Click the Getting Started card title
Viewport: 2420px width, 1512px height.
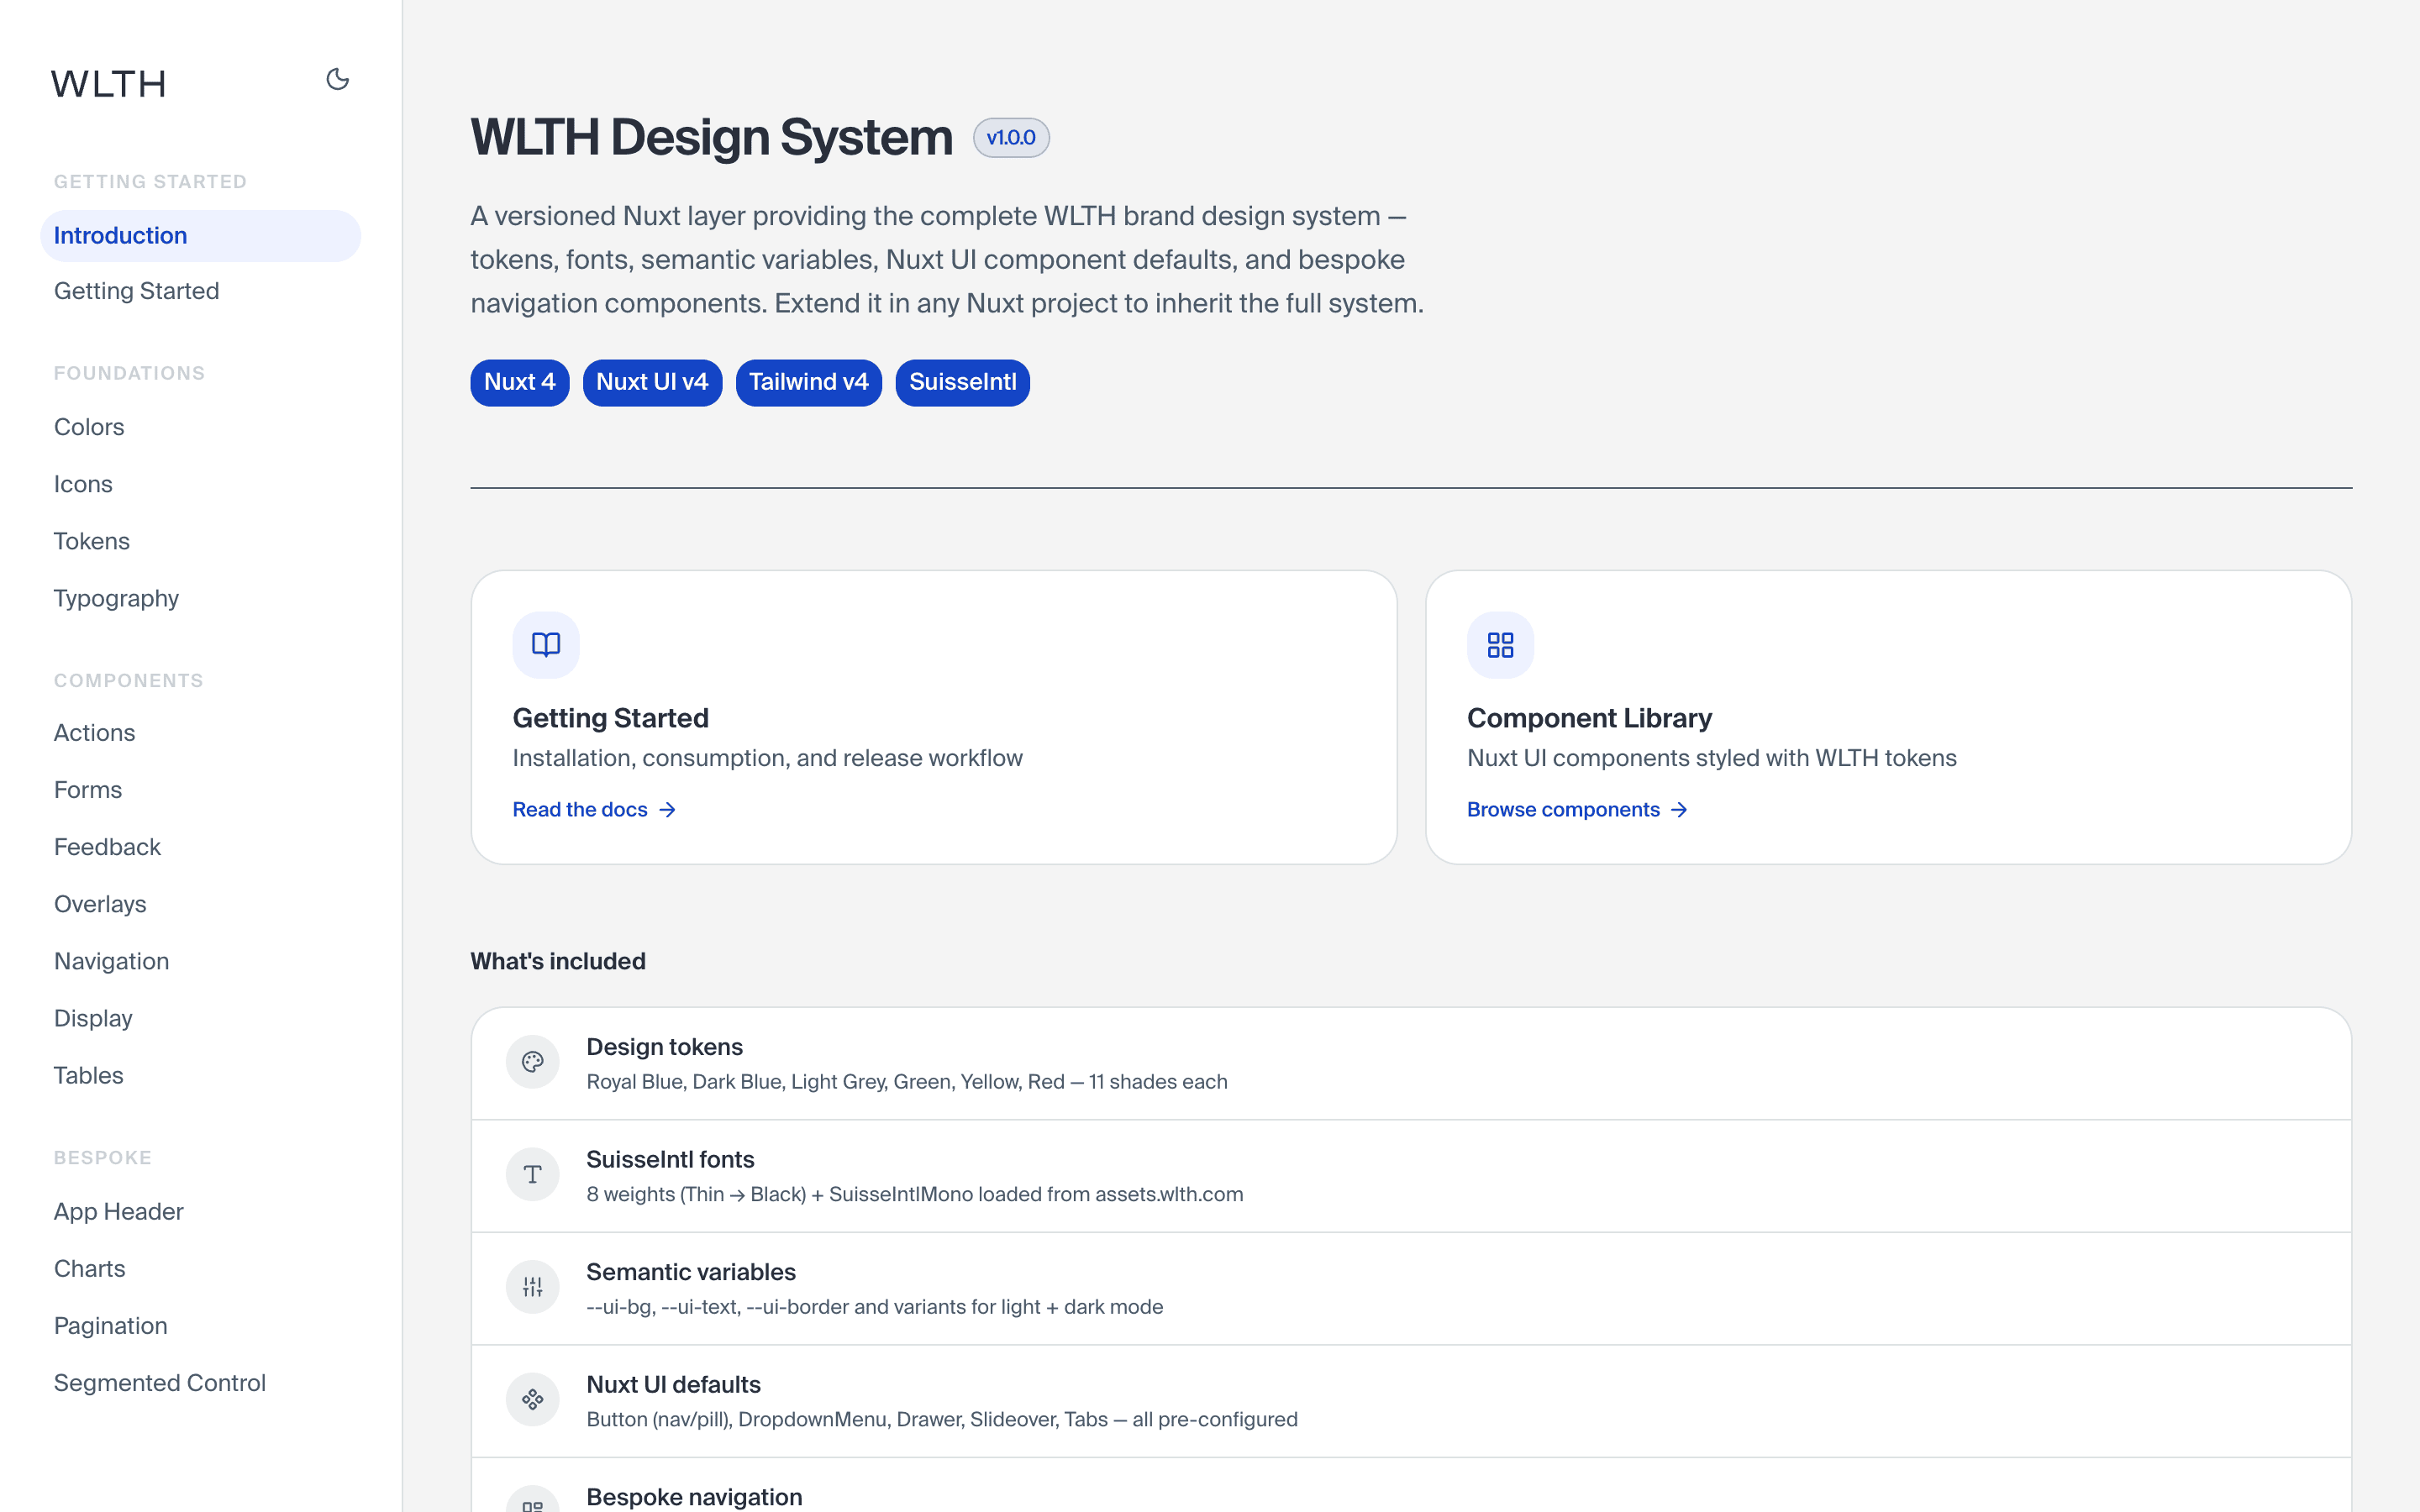pos(611,718)
